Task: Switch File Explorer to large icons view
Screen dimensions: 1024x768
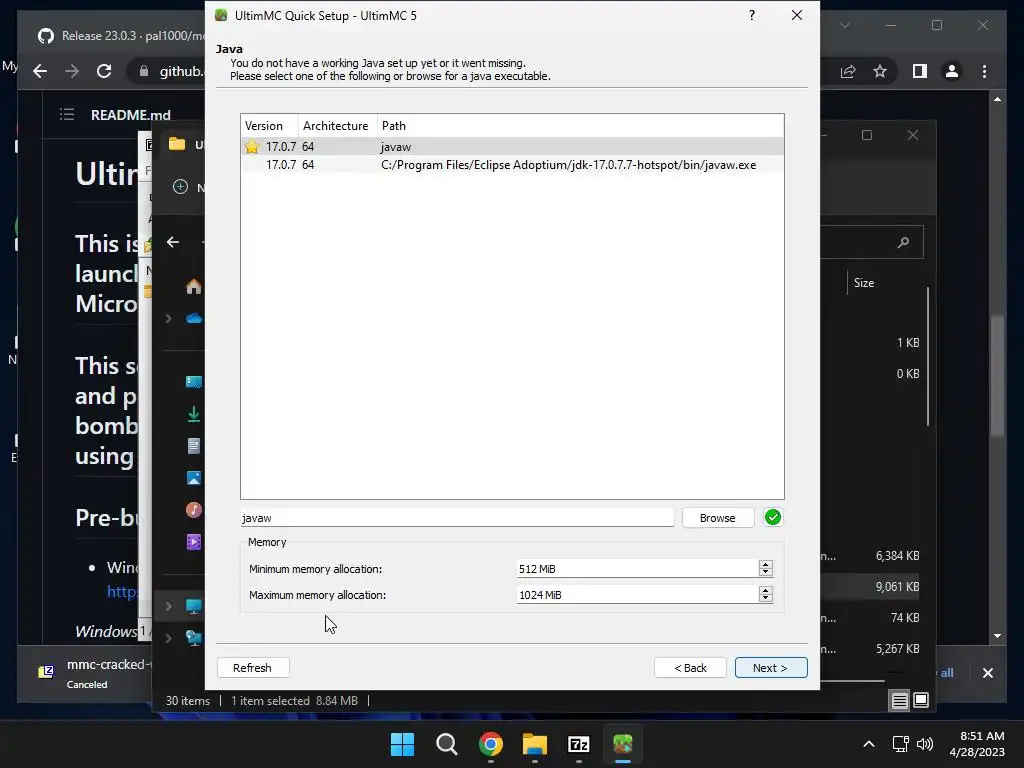Action: (921, 701)
